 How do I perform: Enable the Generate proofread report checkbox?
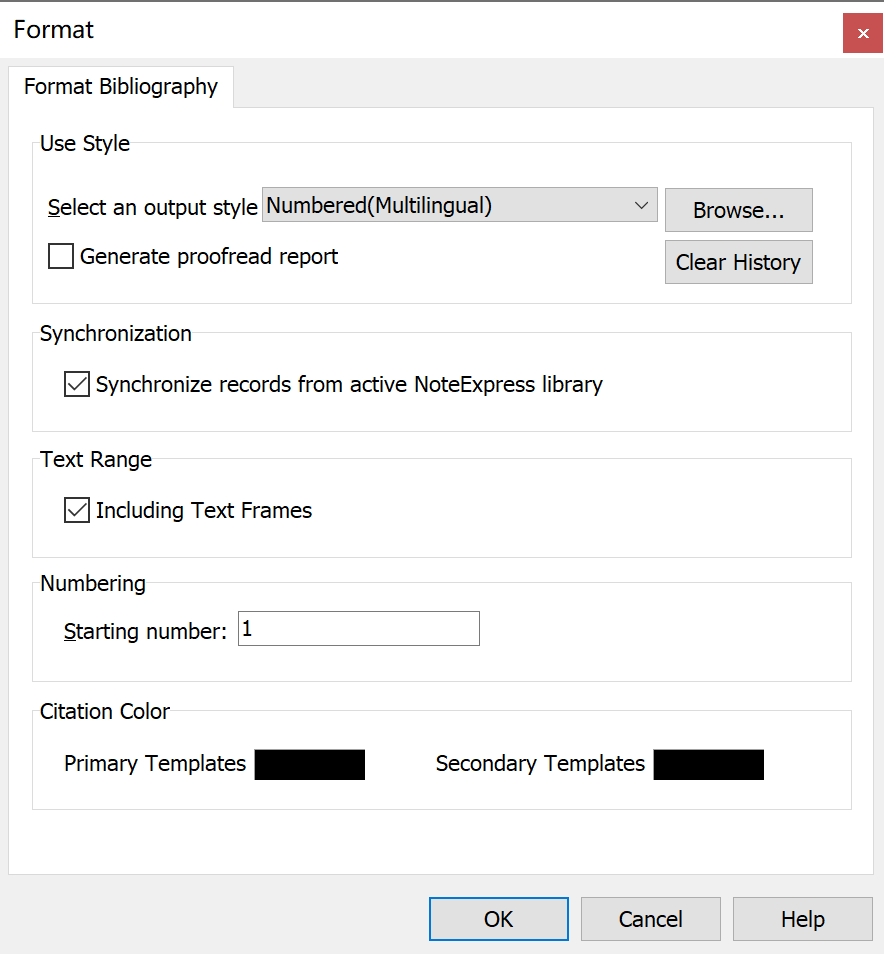(x=62, y=257)
